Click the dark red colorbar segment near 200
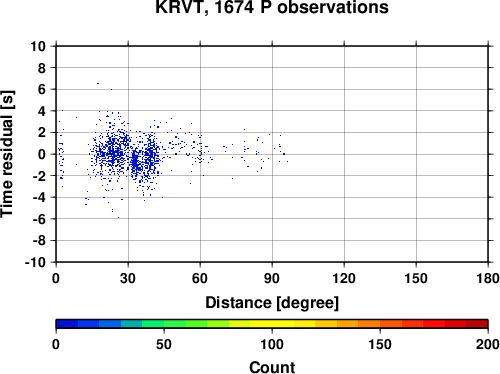 477,324
